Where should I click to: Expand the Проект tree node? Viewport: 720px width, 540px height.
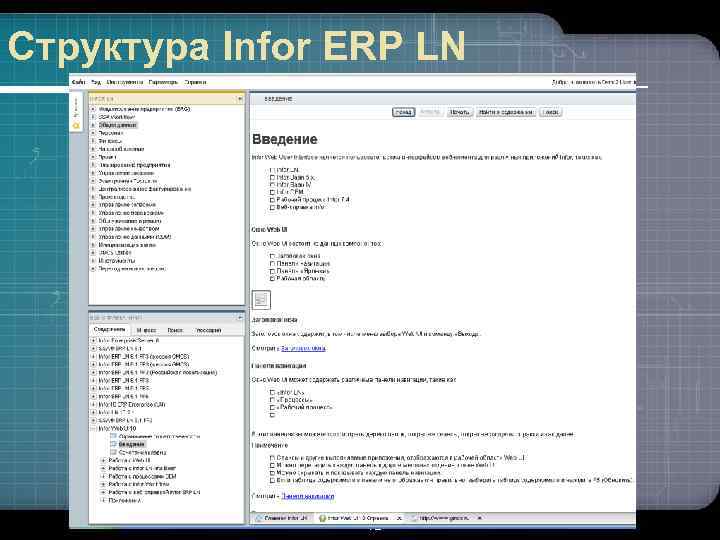(93, 157)
